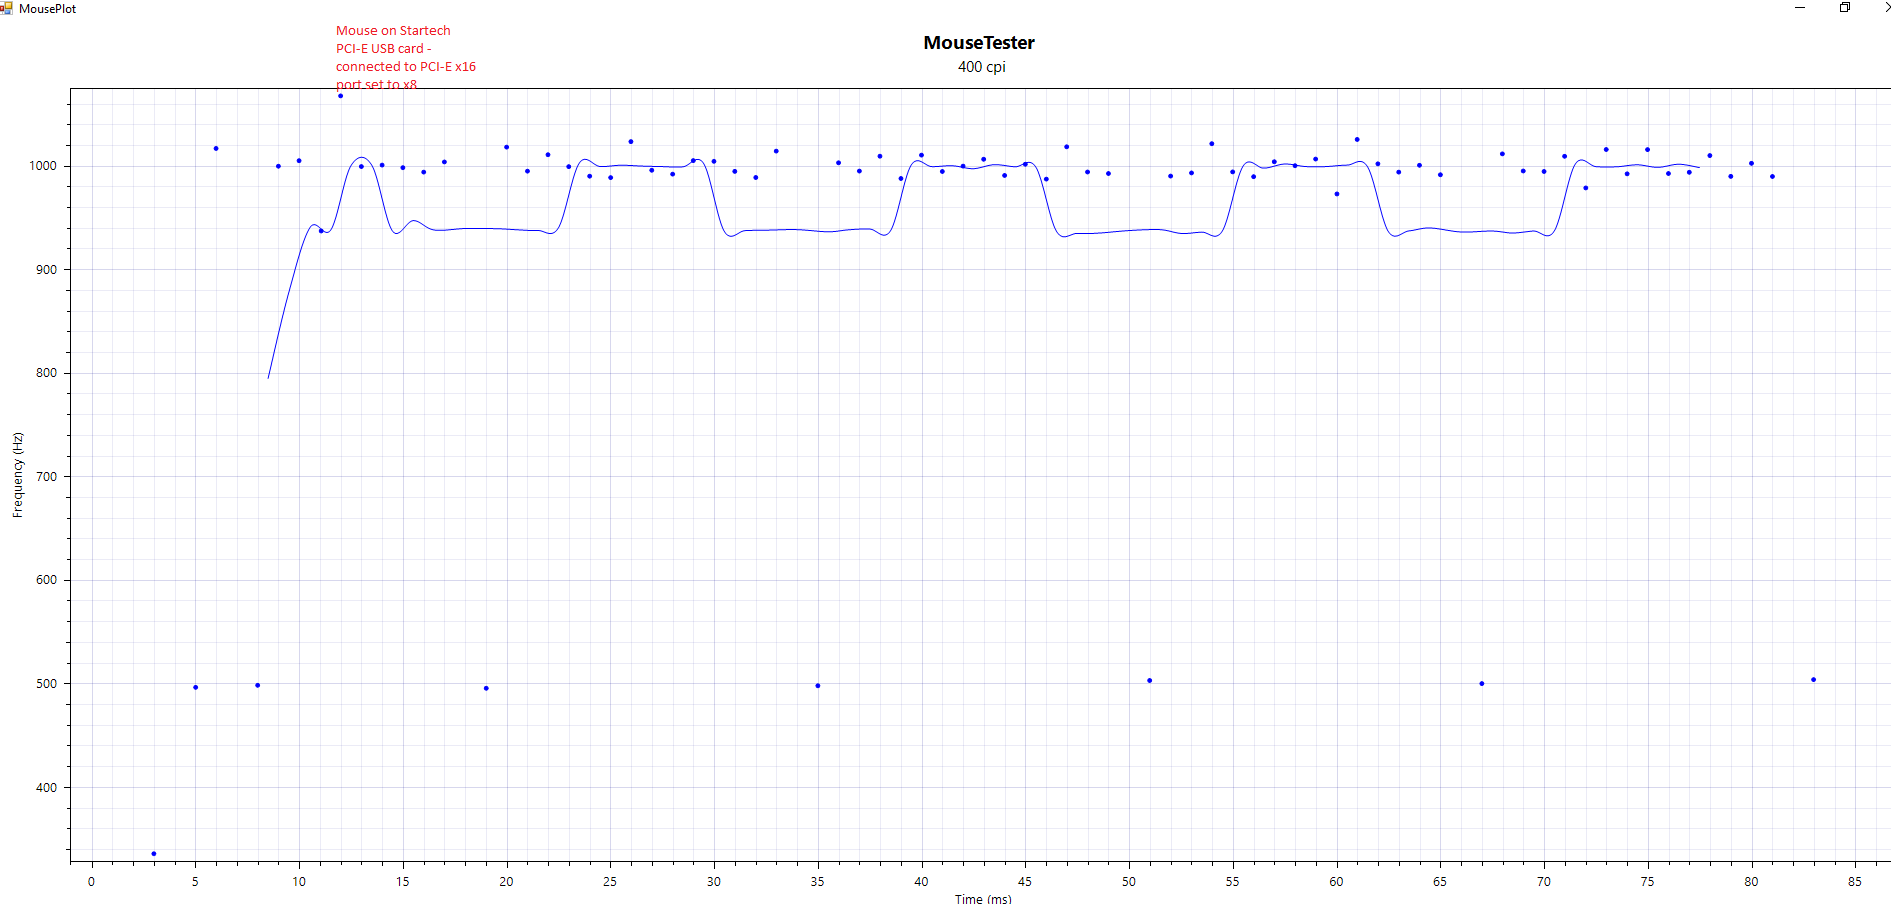This screenshot has width=1891, height=904.
Task: Select the 500 Hz data point near 83 ms
Action: point(1813,680)
